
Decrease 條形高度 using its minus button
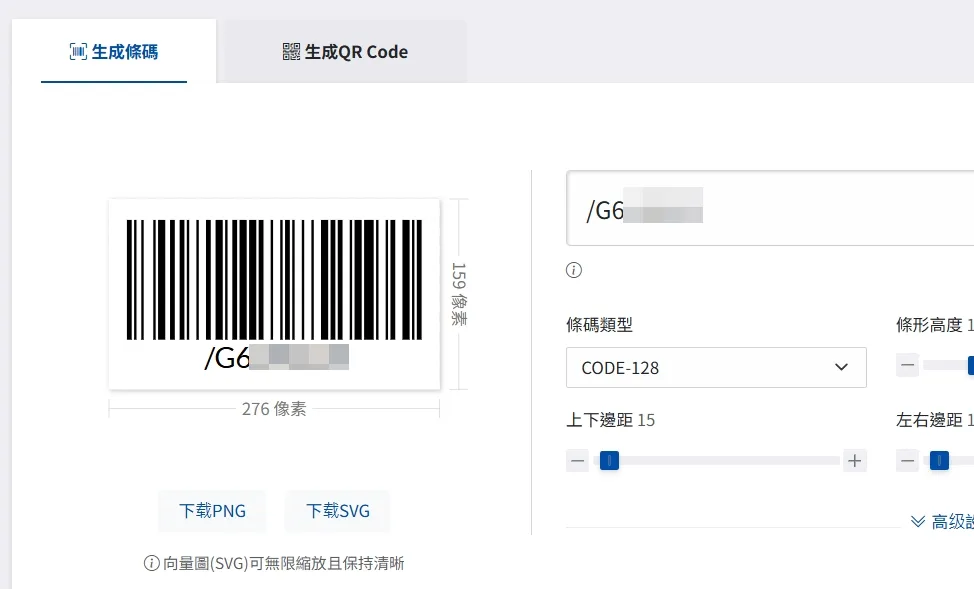907,365
